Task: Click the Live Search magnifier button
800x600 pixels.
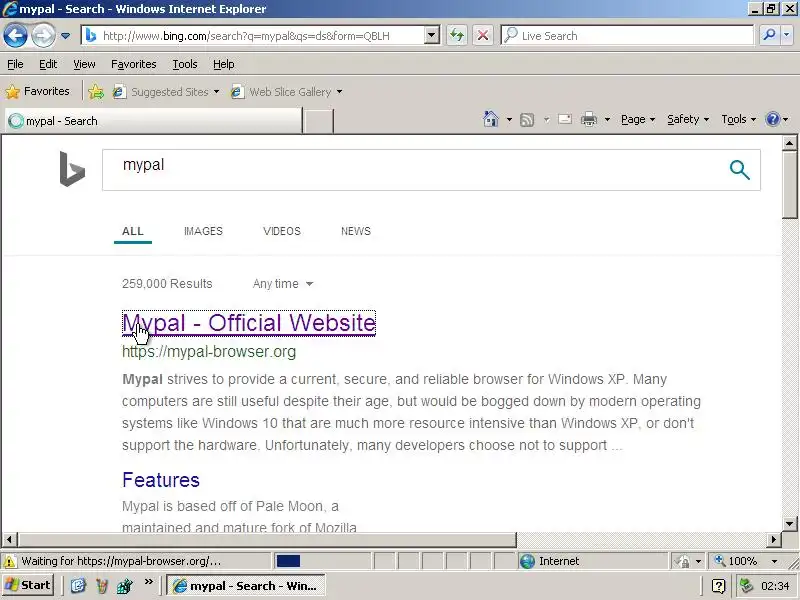Action: click(769, 35)
